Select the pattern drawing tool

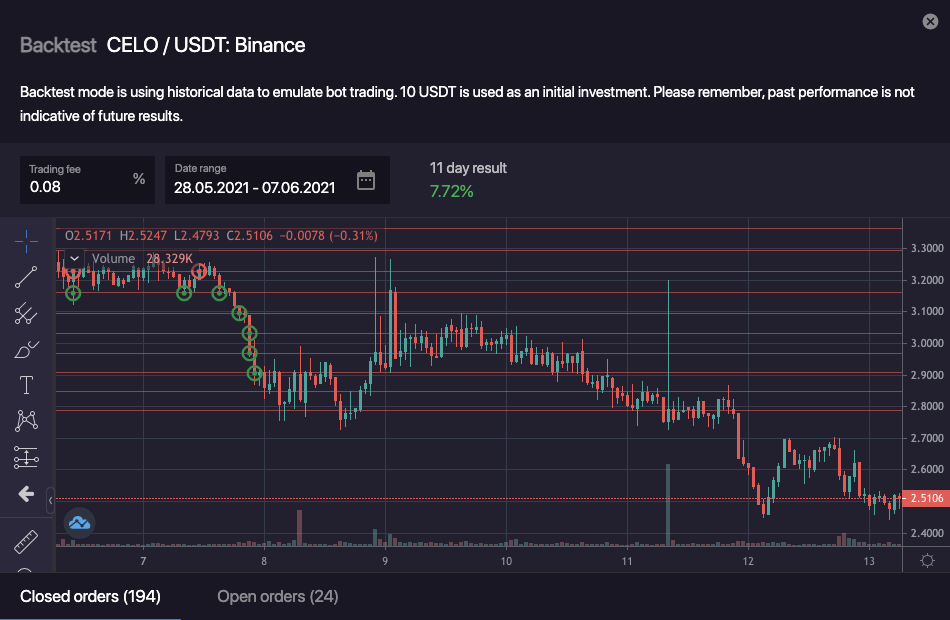coord(26,421)
